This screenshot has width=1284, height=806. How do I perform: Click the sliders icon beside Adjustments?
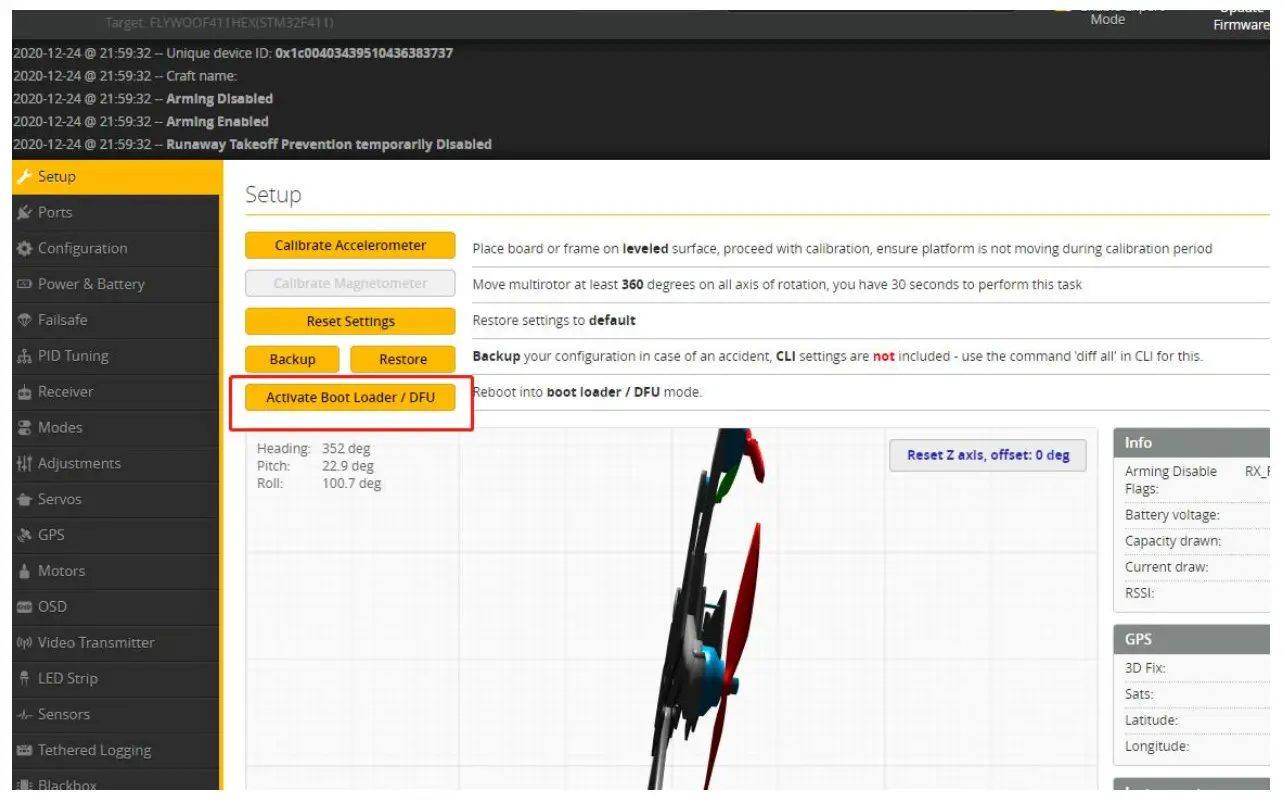tap(24, 464)
